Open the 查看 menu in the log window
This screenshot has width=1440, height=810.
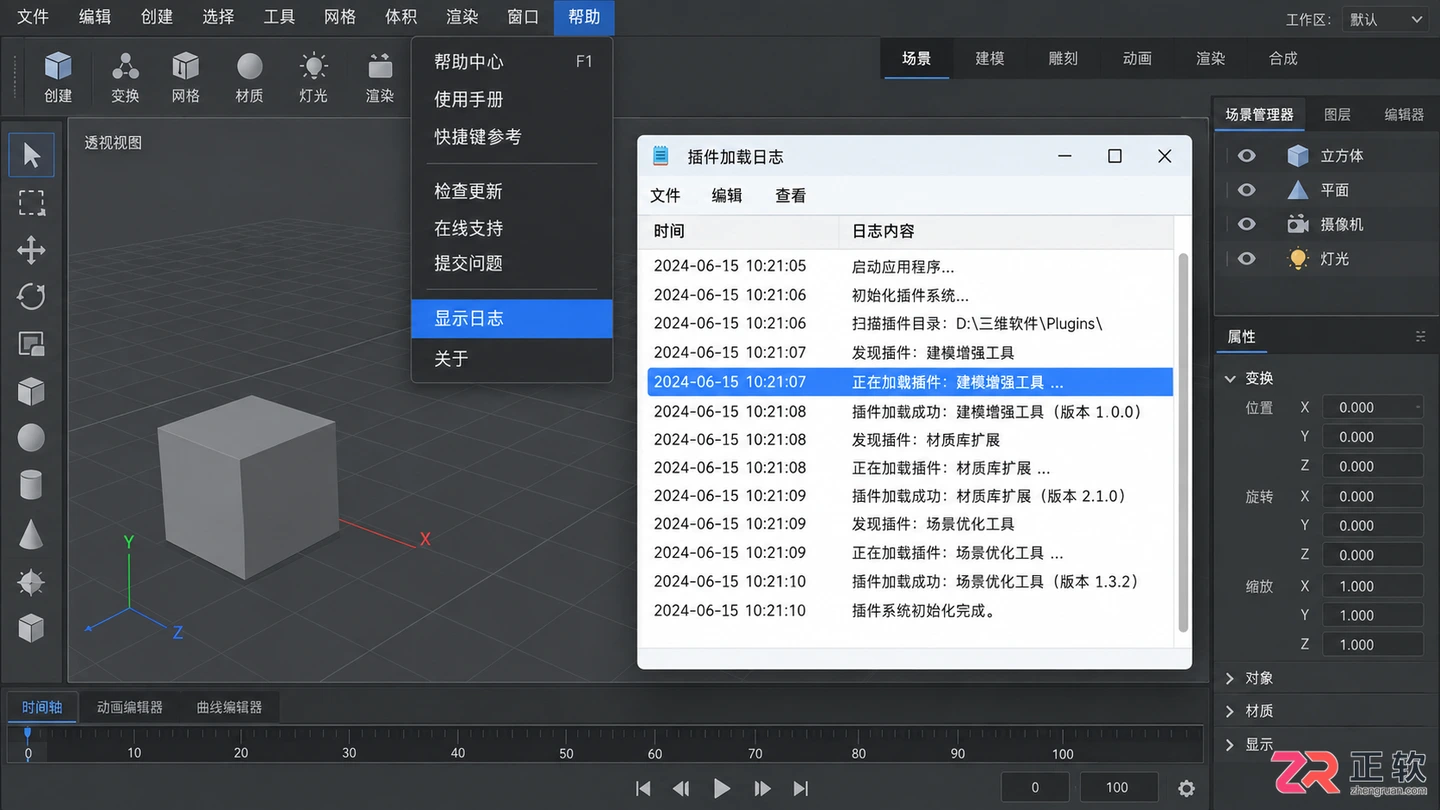[790, 196]
